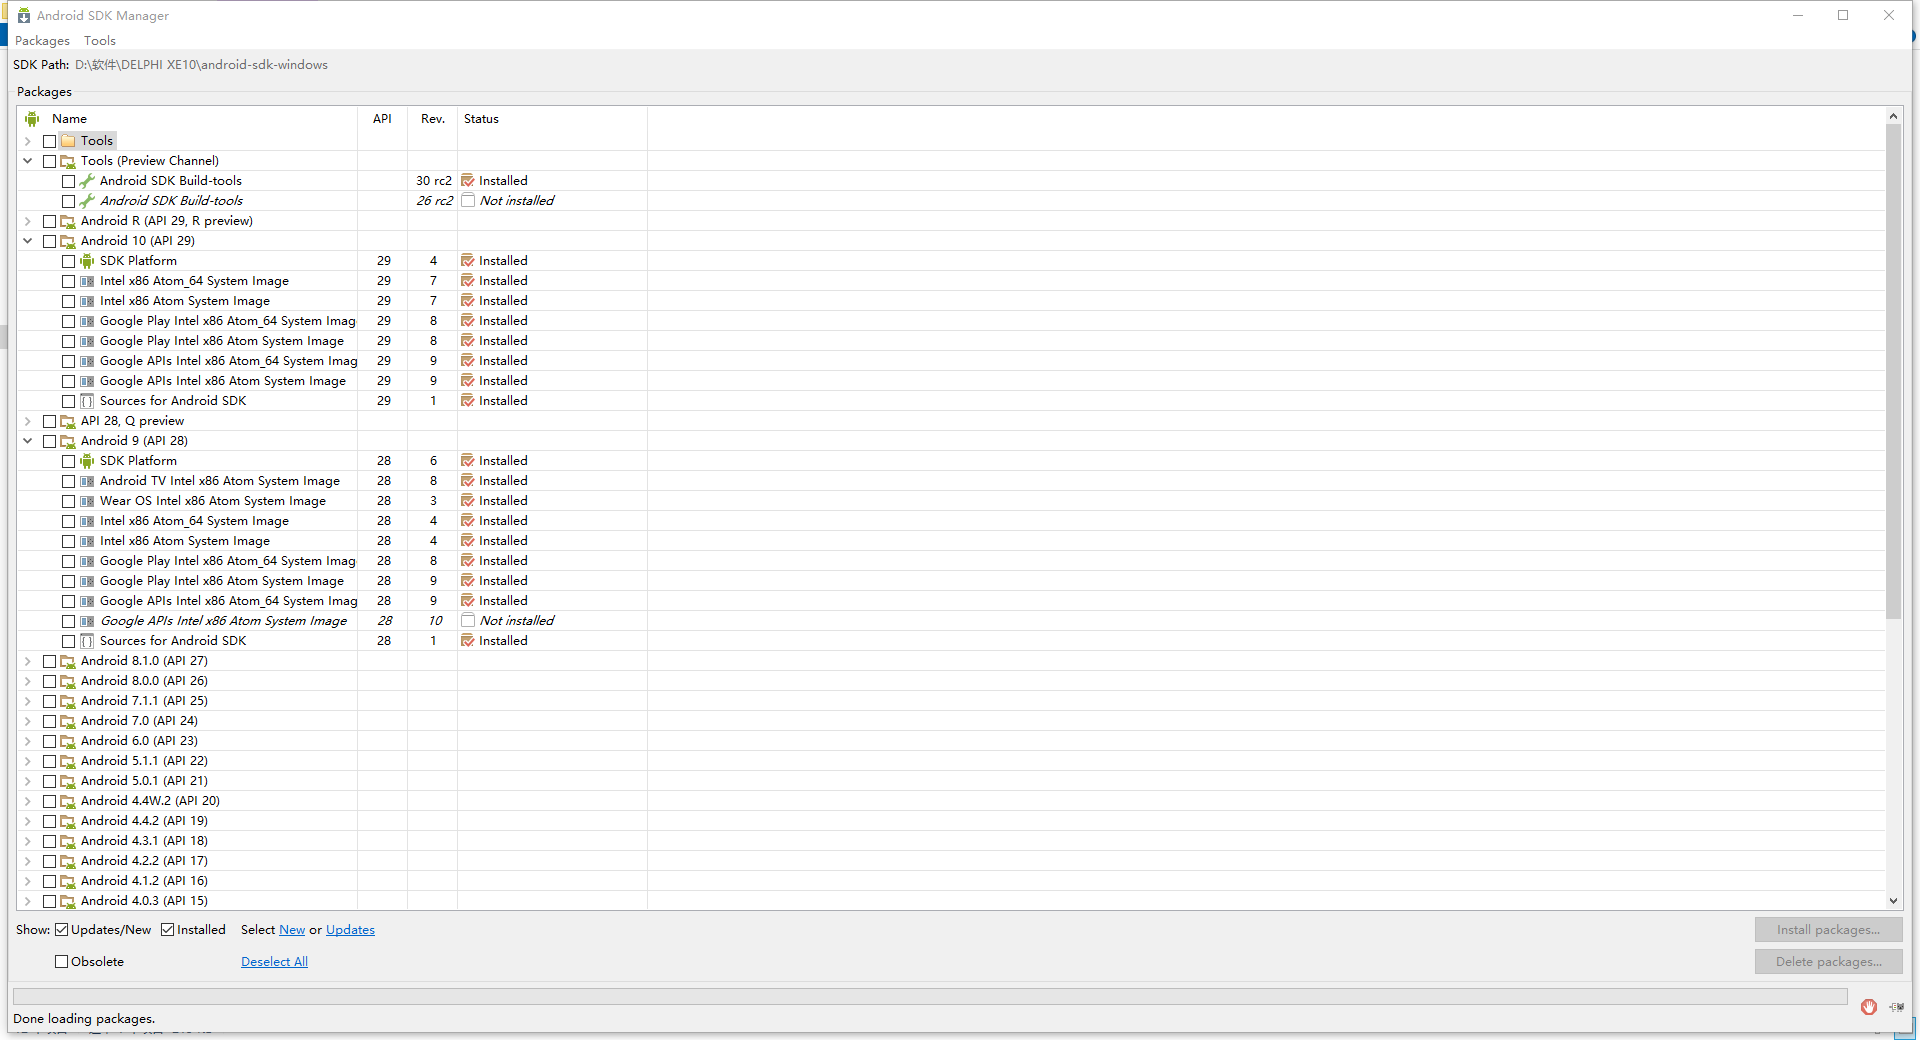
Task: Expand Android R (API 29, R preview)
Action: click(x=28, y=221)
